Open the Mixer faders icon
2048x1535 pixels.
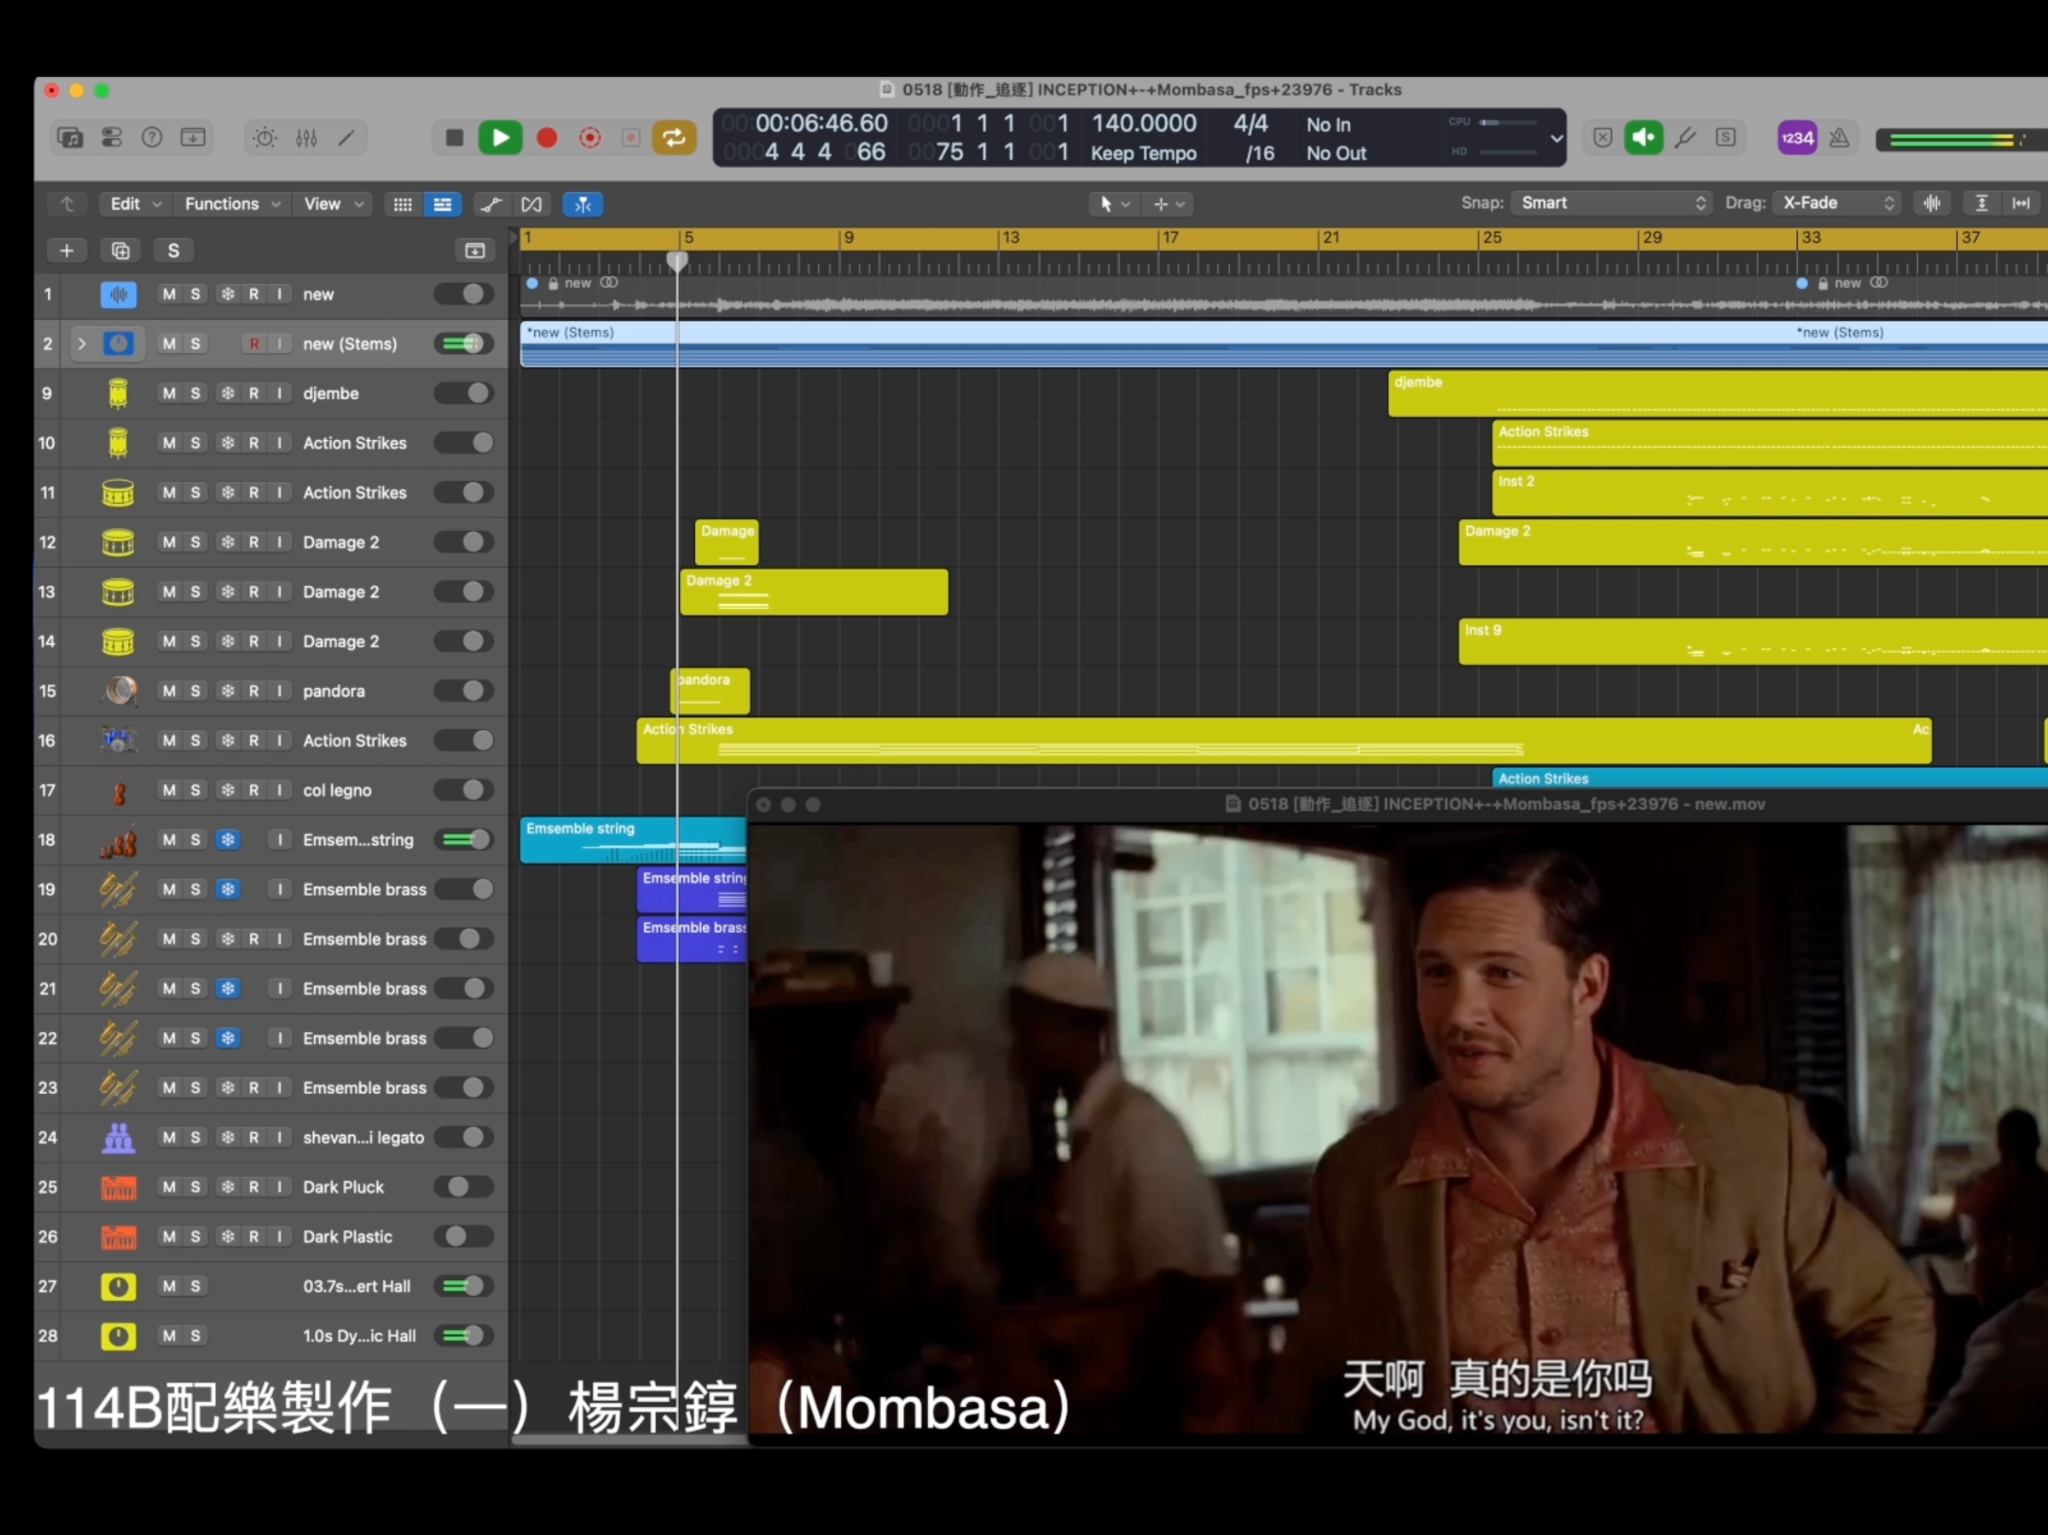pos(306,137)
